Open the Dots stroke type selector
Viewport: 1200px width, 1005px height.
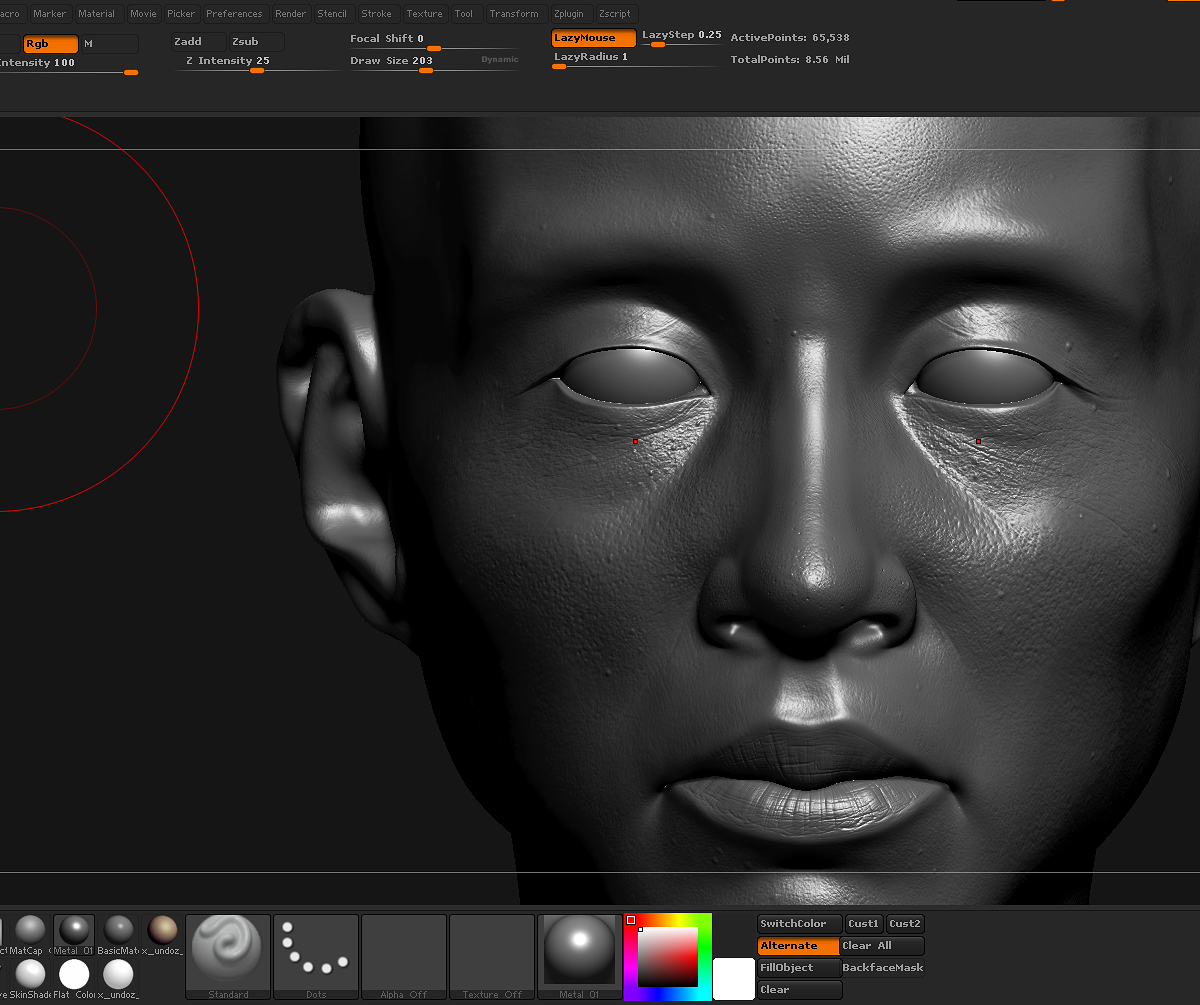[x=316, y=957]
